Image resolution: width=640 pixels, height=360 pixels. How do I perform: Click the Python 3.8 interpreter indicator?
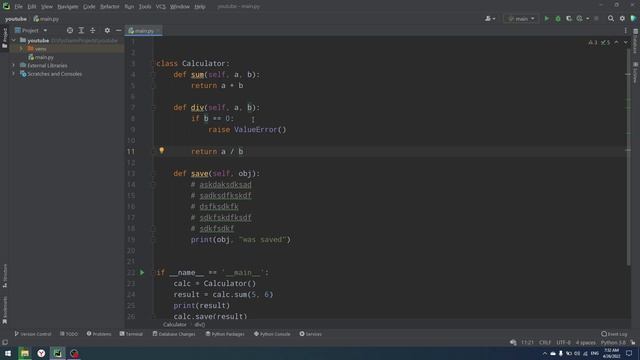pyautogui.click(x=613, y=342)
